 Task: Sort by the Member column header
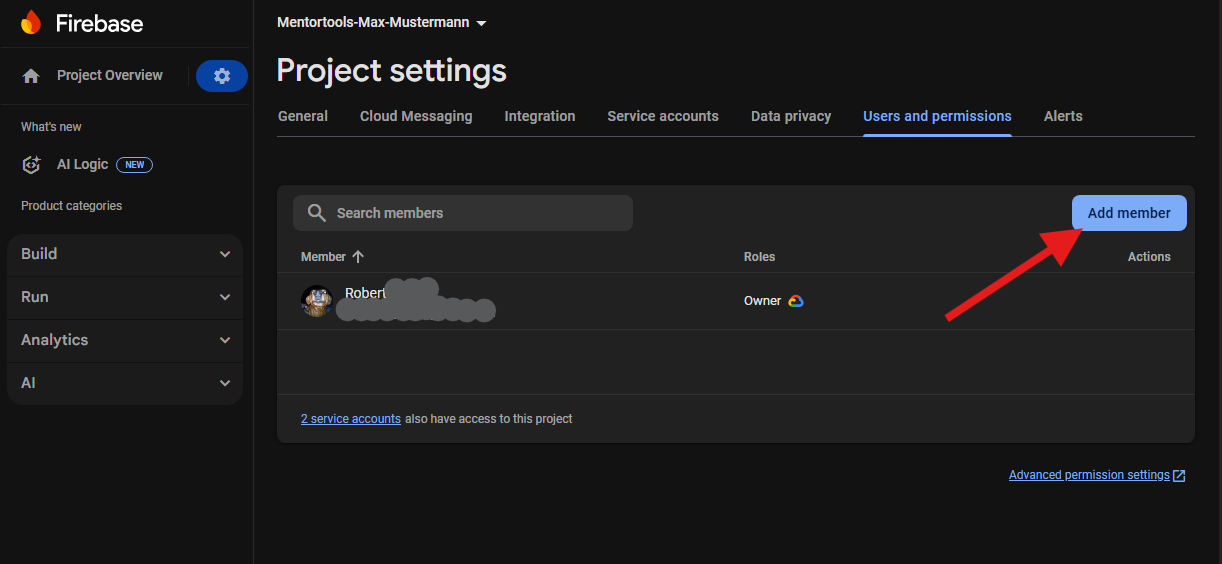click(323, 257)
